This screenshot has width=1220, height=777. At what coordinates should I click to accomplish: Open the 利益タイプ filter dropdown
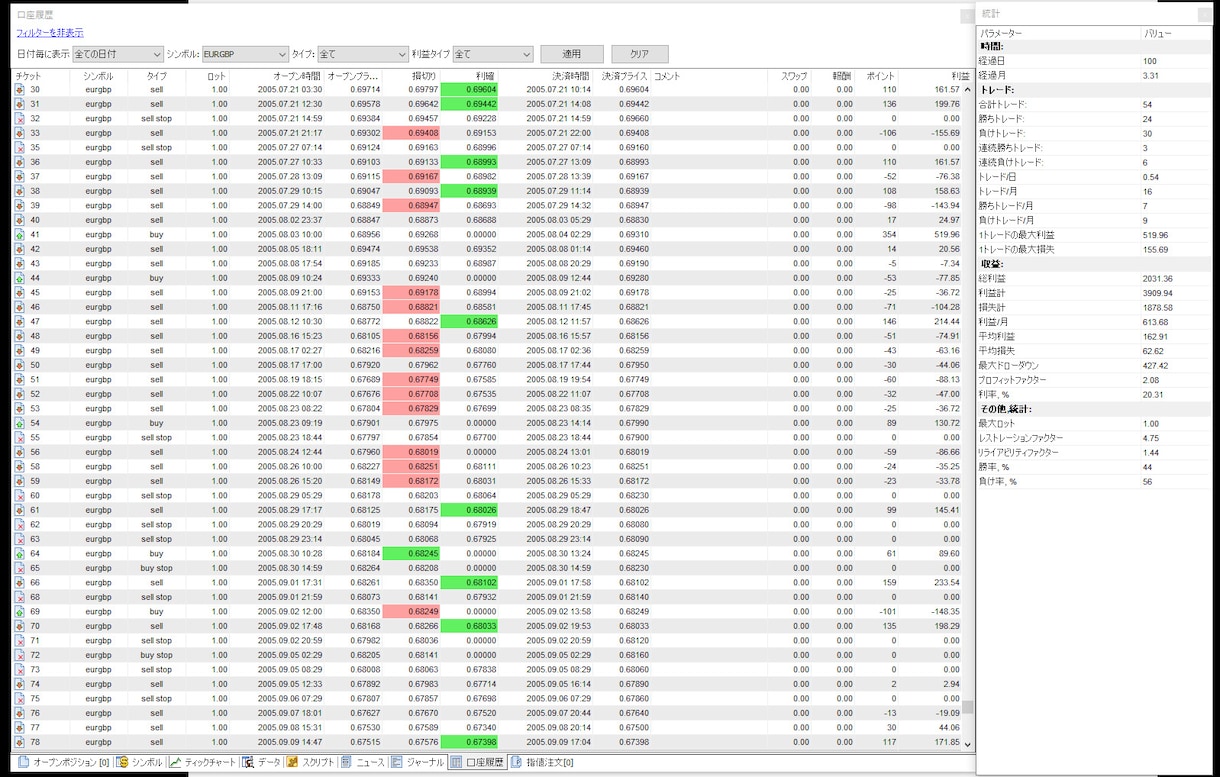[x=493, y=54]
